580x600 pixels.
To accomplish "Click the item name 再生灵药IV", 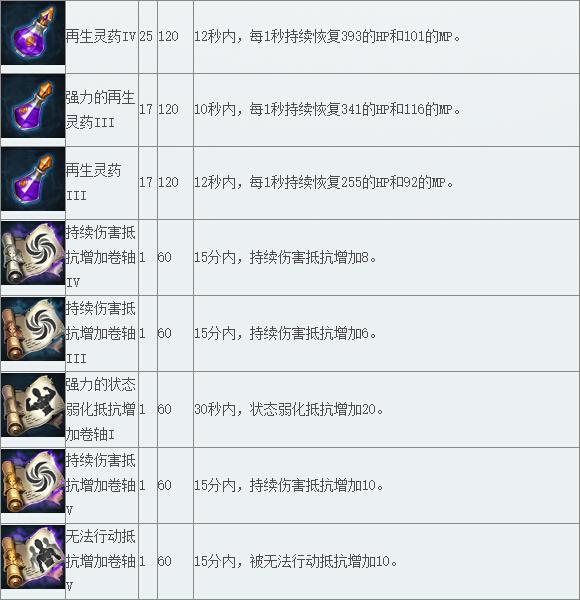I will (101, 37).
